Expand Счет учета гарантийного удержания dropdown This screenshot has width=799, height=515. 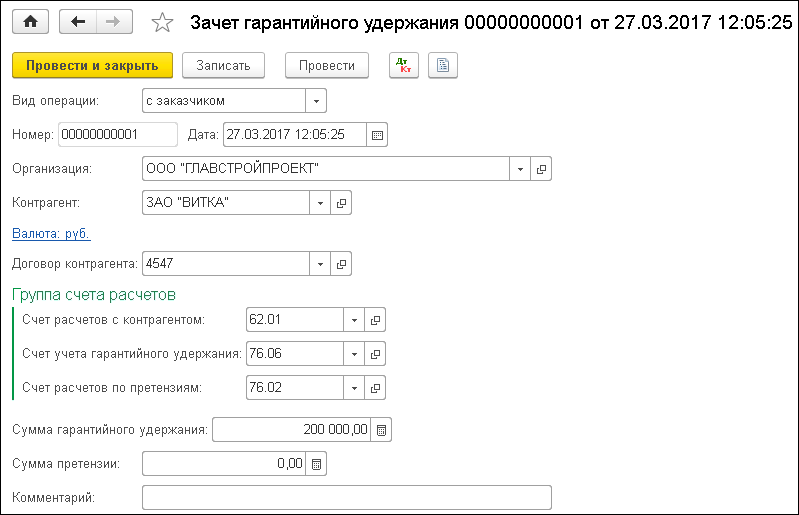(354, 354)
